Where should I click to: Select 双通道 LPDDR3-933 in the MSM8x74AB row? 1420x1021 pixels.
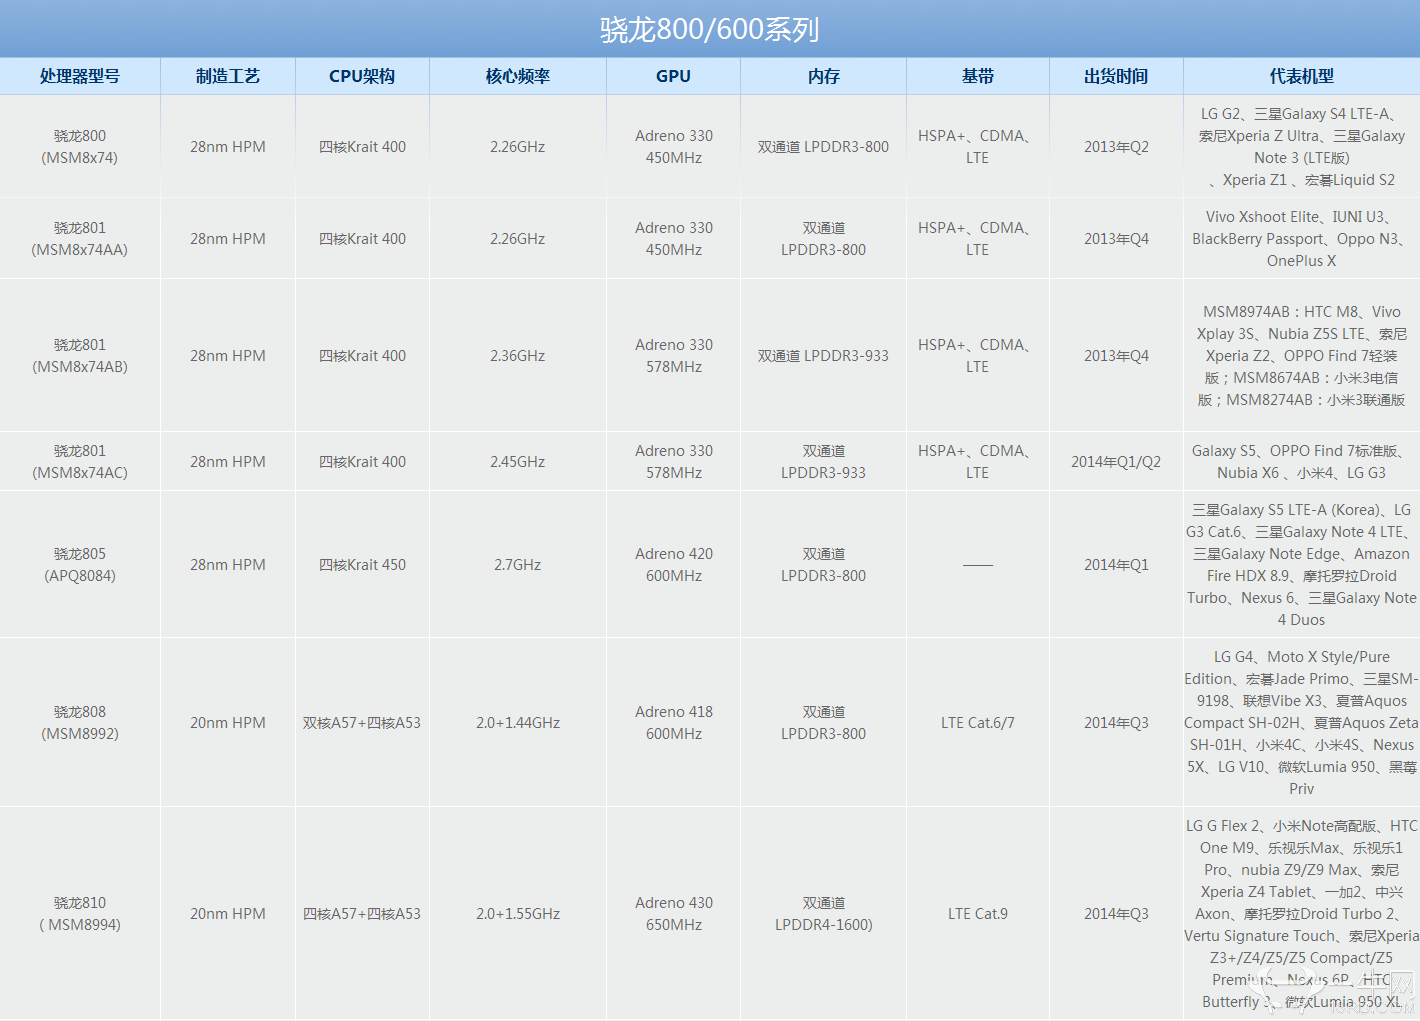(x=823, y=356)
